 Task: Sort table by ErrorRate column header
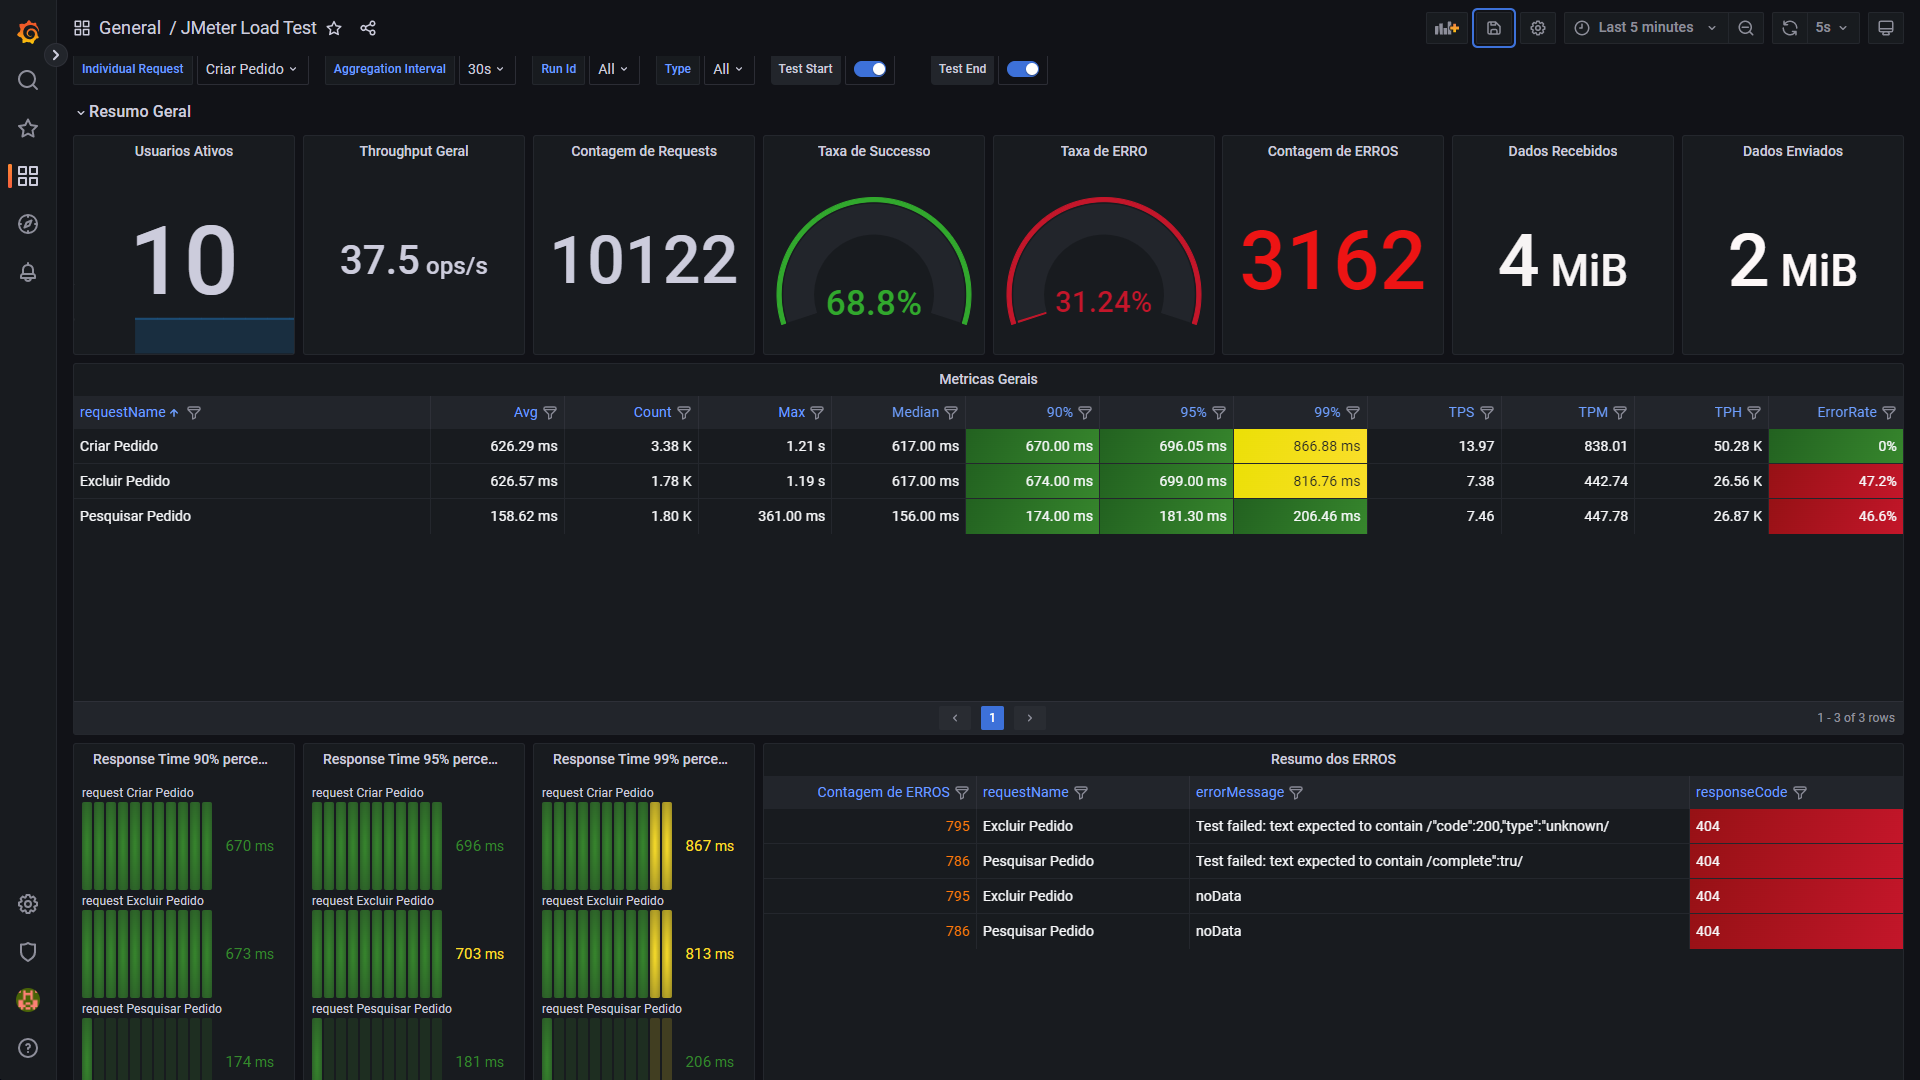[1846, 412]
